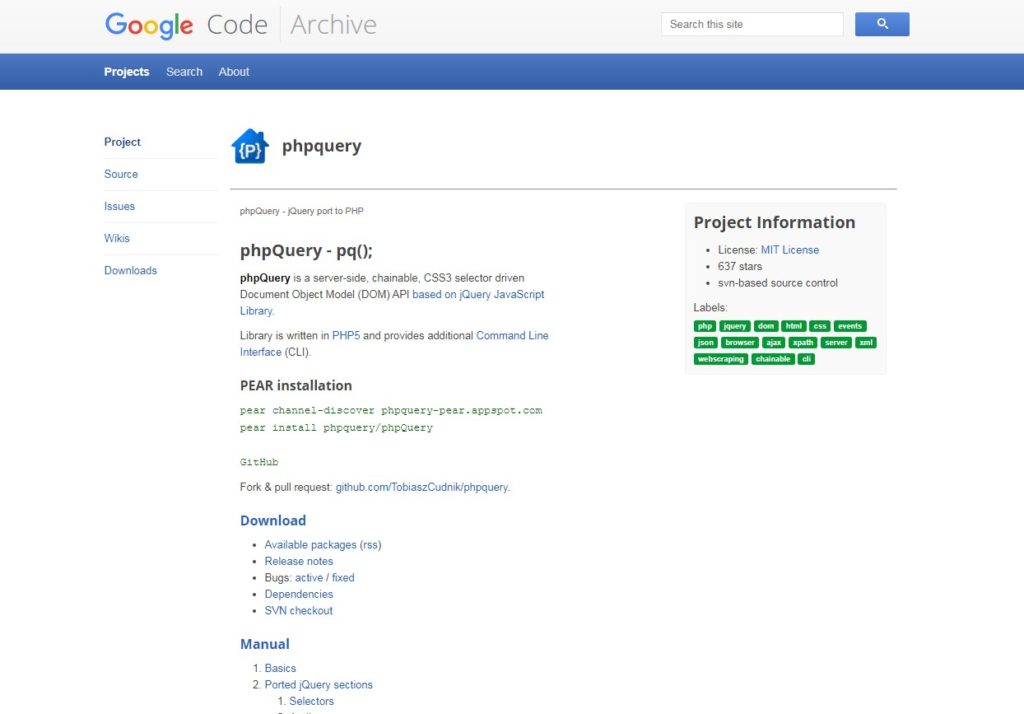This screenshot has height=714, width=1024.
Task: Open the Available packages link
Action: click(310, 545)
